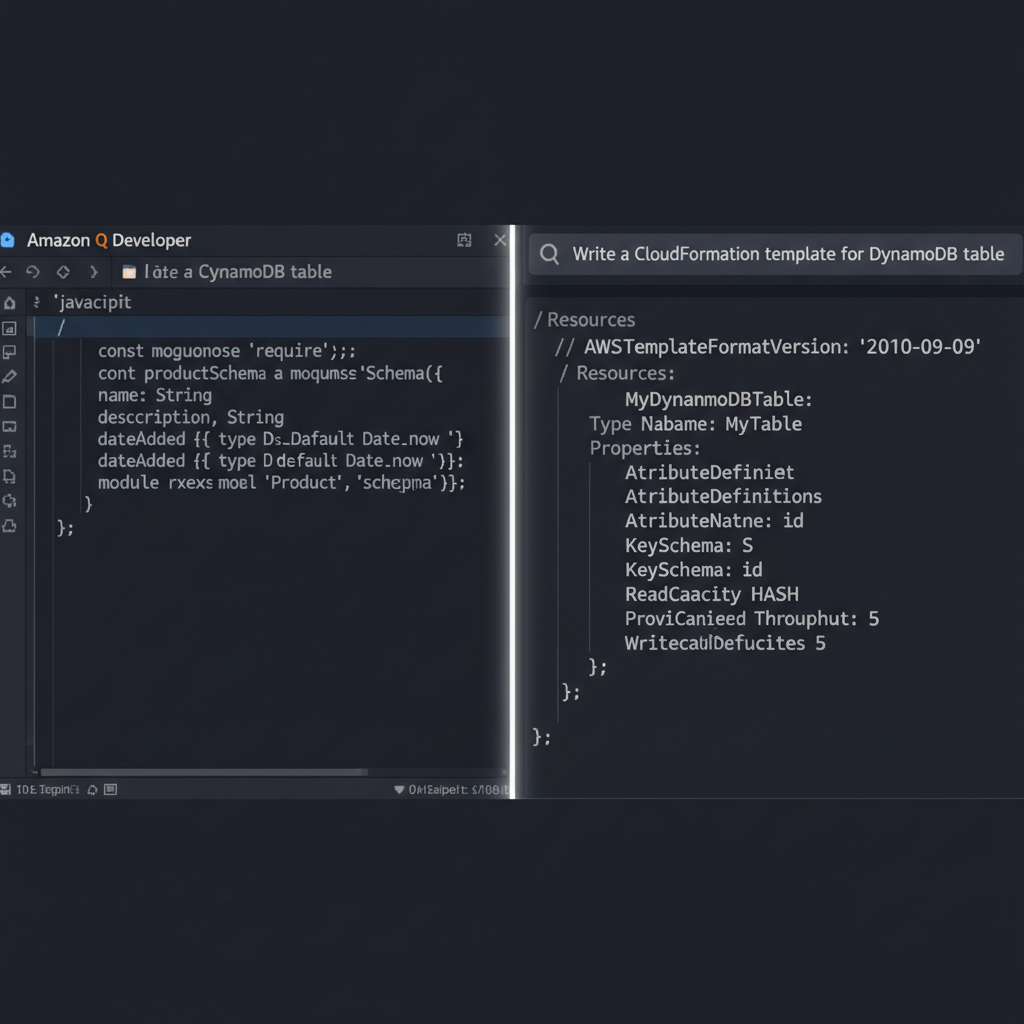Open the window layout icon in sidebar

tap(9, 426)
